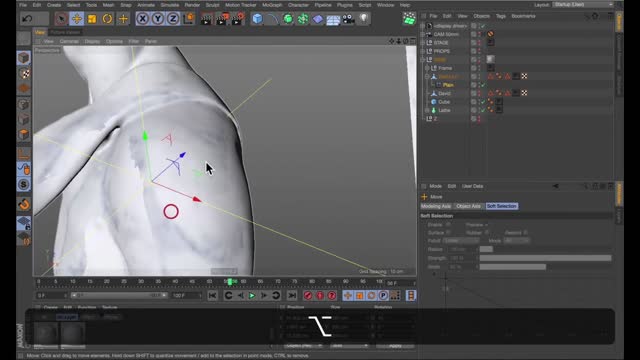Select the Live Selection arrow tool

pyautogui.click(x=61, y=19)
